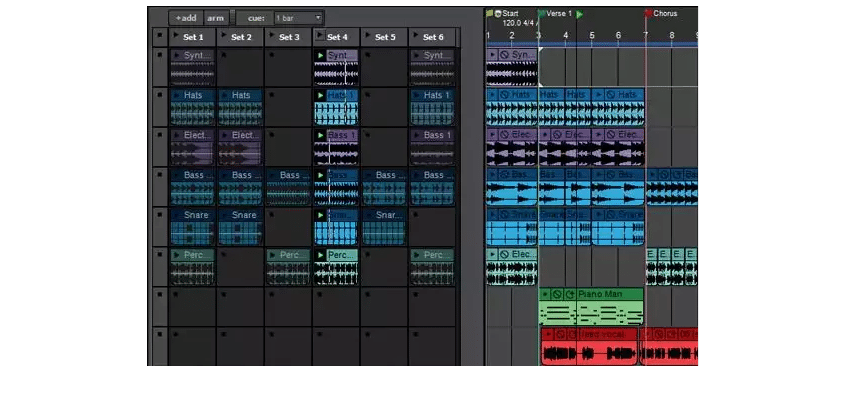Click the green play arrow on Set 4 Perc clip
This screenshot has width=854, height=393.
click(x=320, y=254)
